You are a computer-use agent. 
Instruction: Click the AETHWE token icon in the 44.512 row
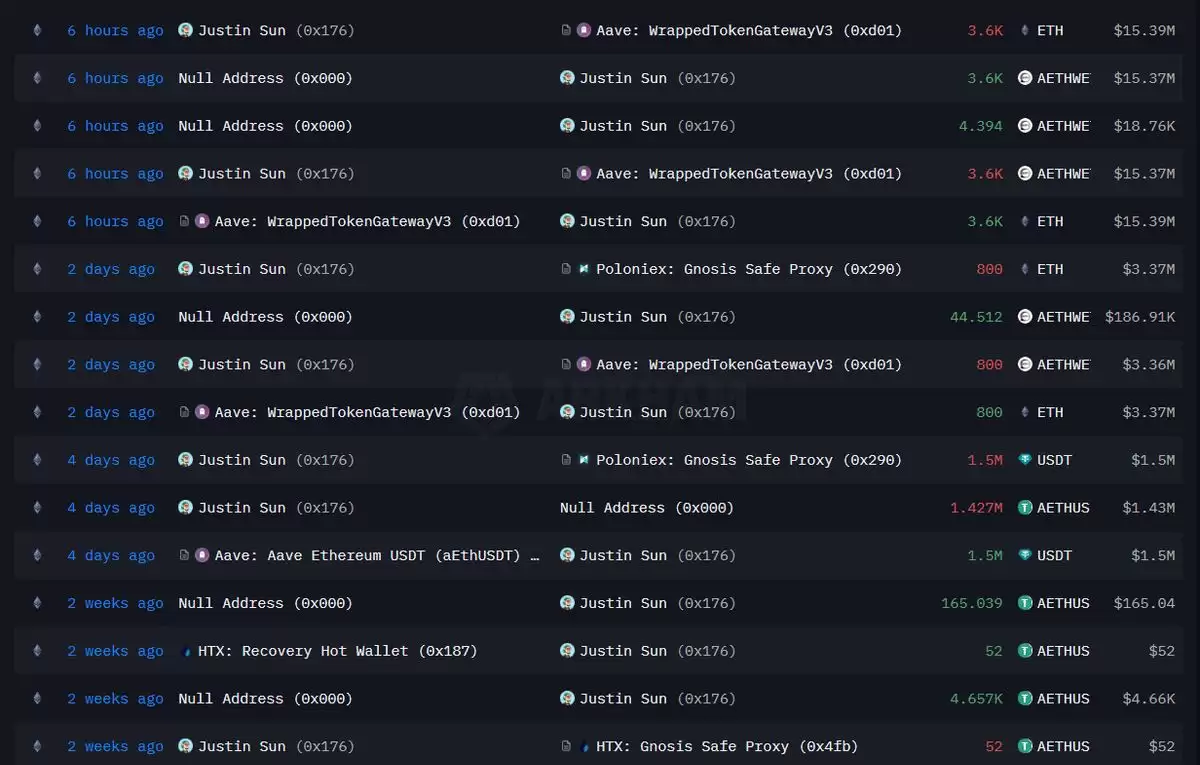[1025, 317]
